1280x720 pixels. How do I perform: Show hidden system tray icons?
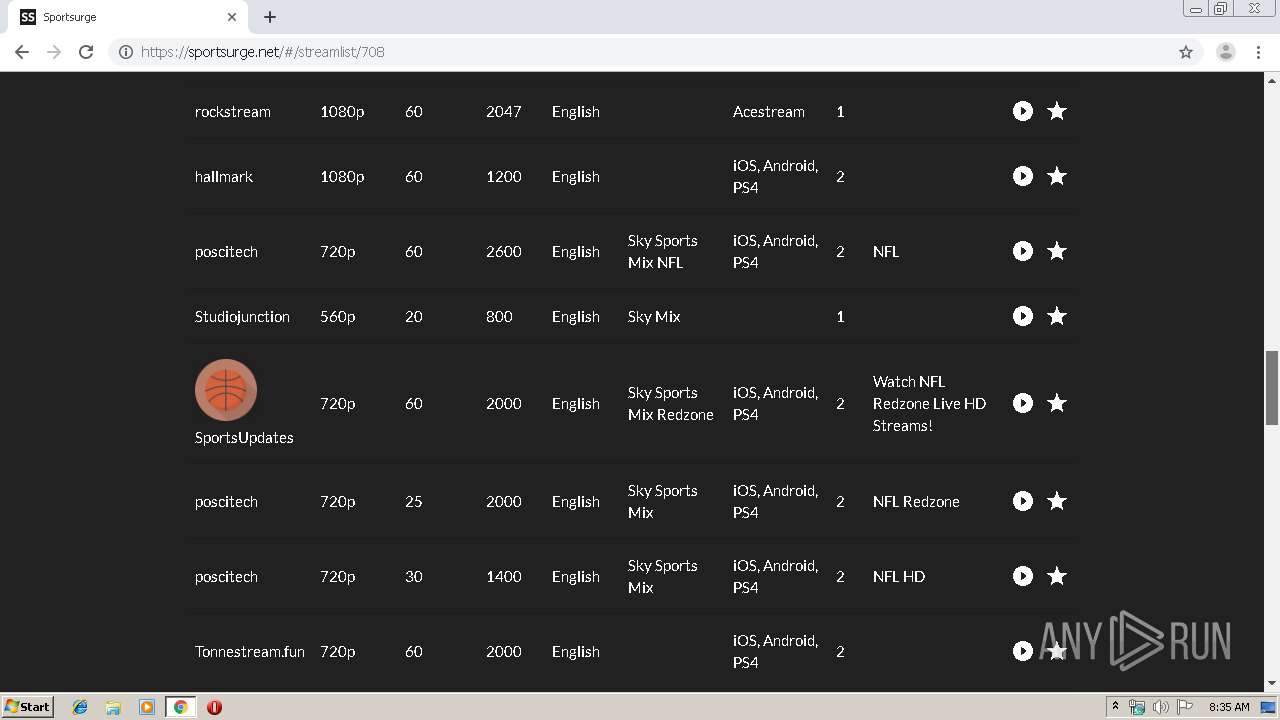click(x=1115, y=706)
